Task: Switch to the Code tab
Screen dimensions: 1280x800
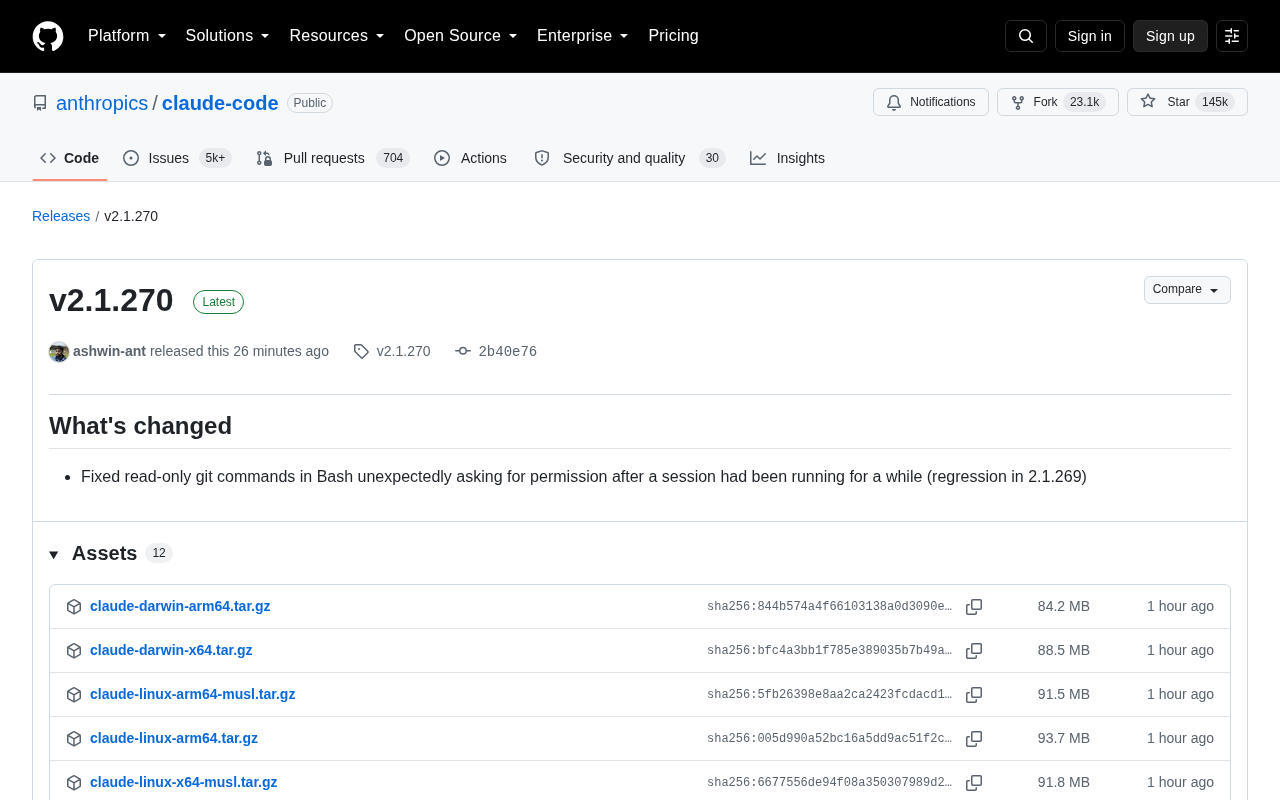Action: [x=70, y=158]
